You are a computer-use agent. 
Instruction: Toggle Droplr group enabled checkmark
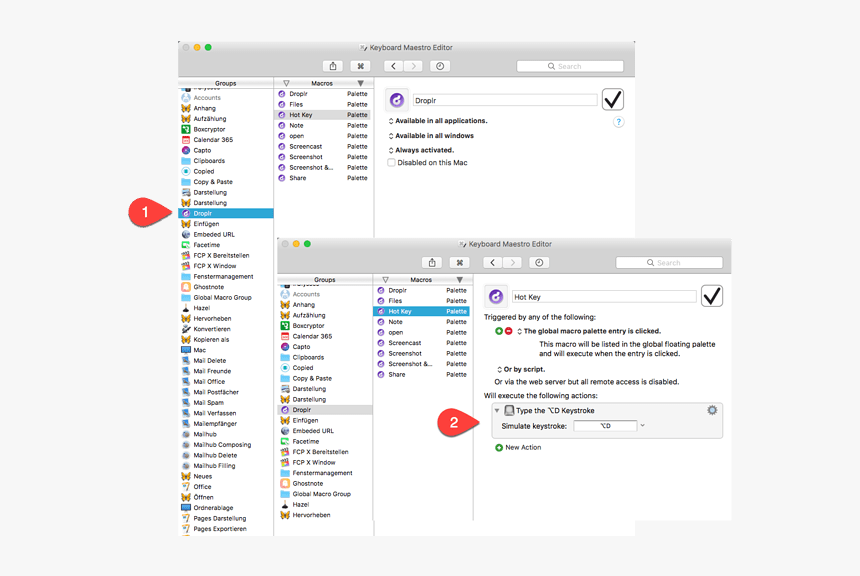[x=613, y=99]
